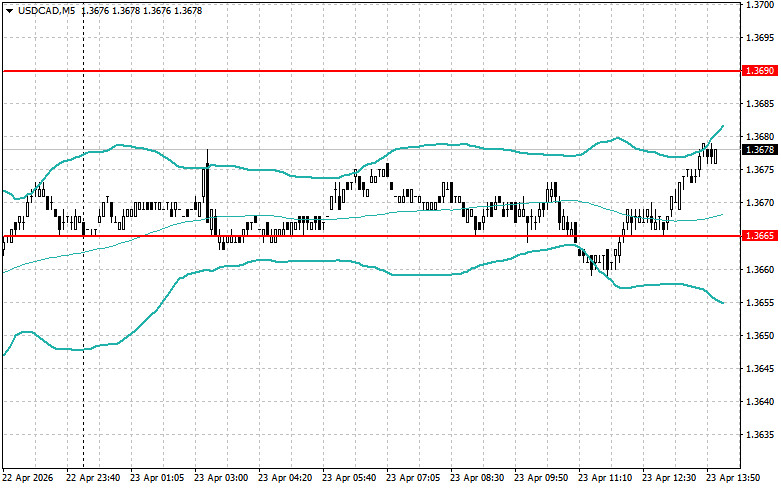Click the current price 1.3678 label

[x=760, y=149]
